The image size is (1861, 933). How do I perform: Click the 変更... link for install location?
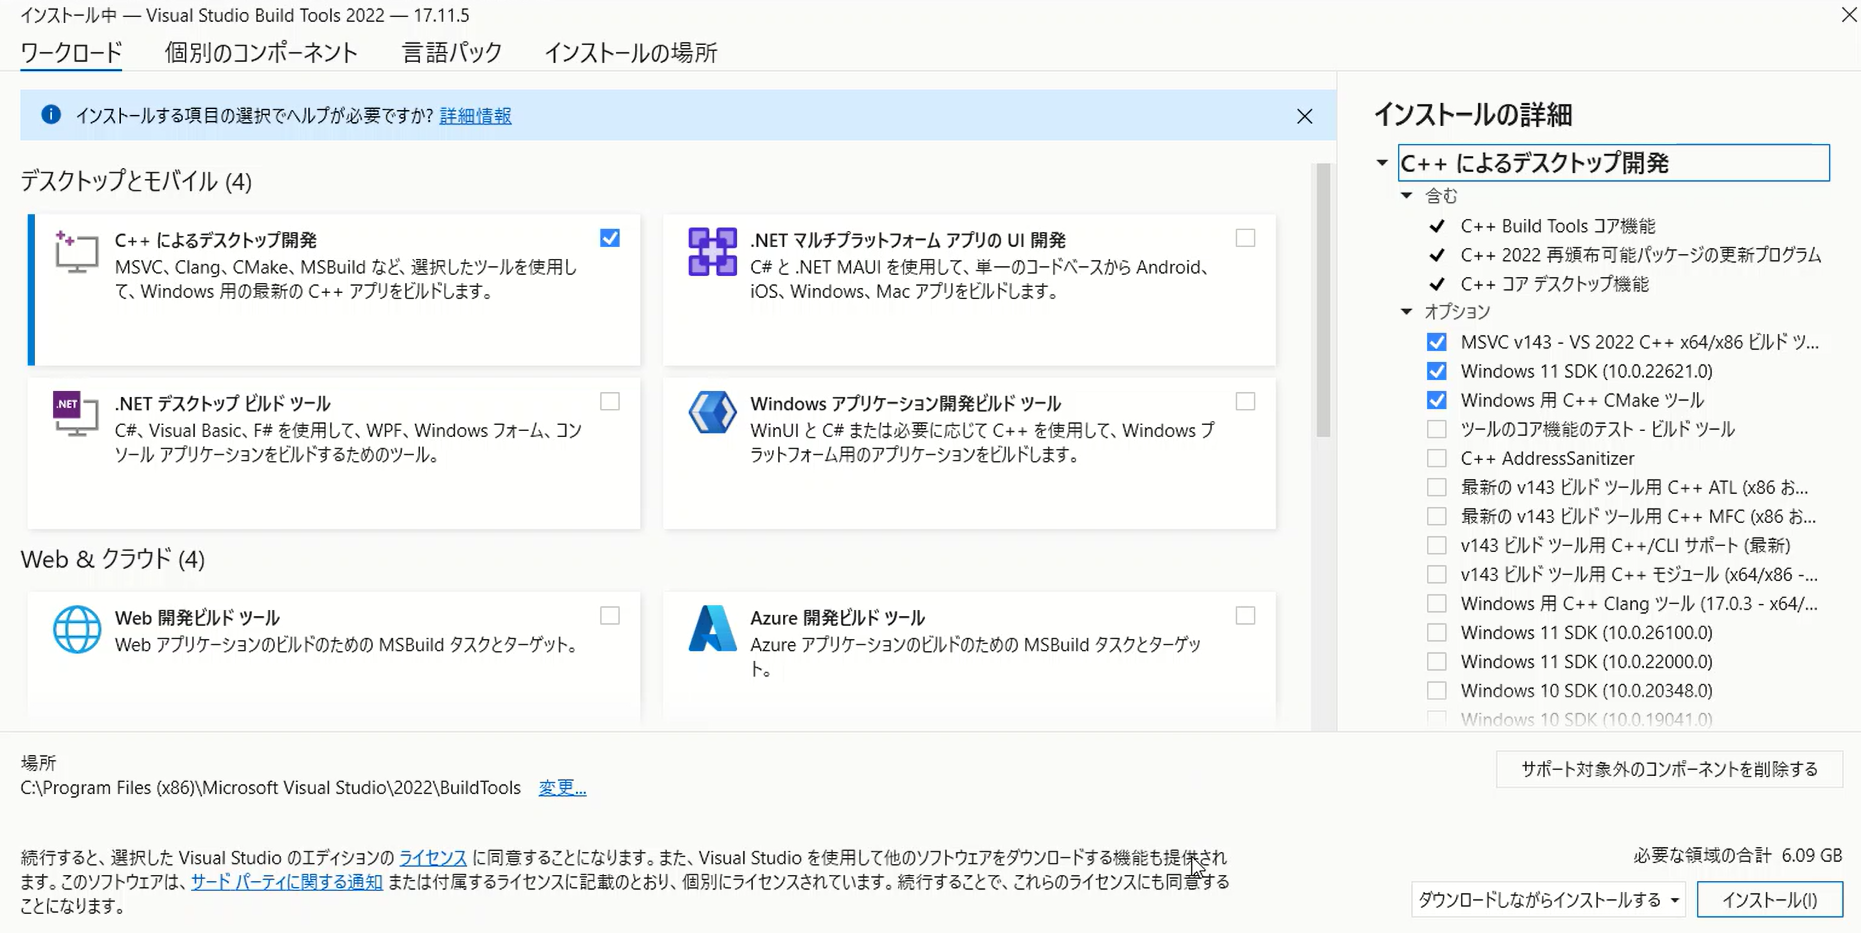(x=562, y=788)
